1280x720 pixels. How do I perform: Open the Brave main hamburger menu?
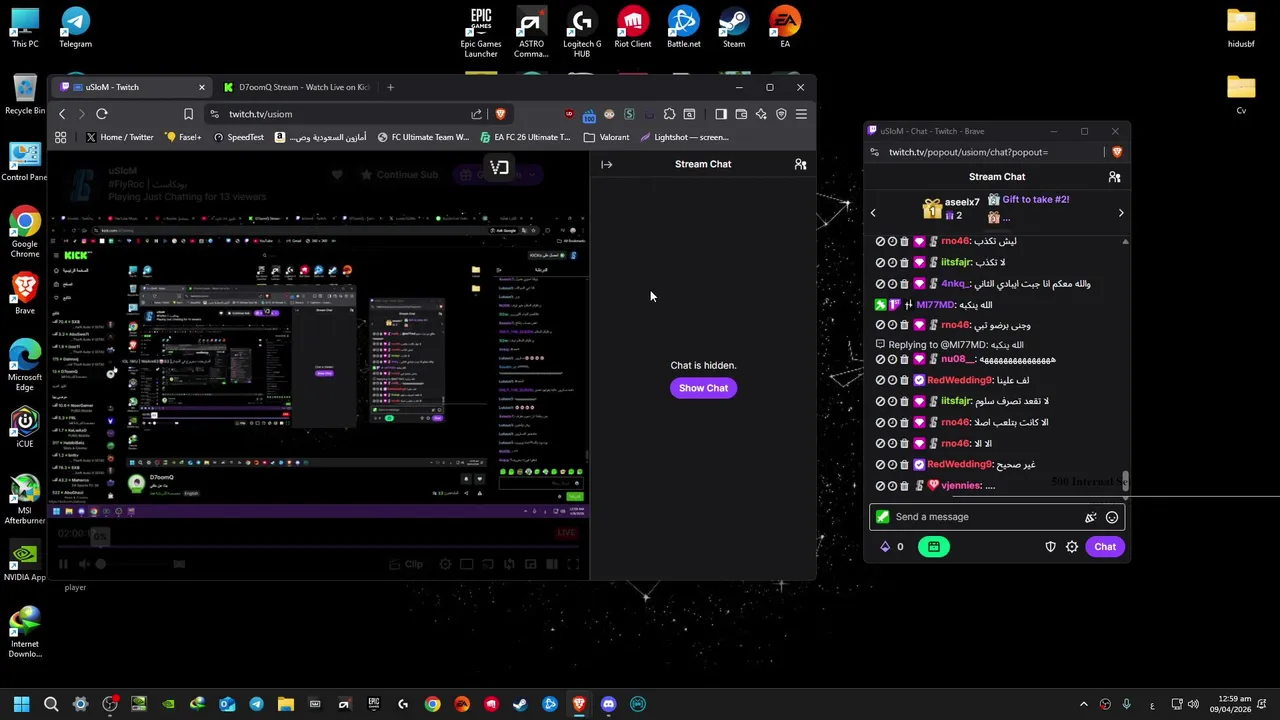click(800, 114)
